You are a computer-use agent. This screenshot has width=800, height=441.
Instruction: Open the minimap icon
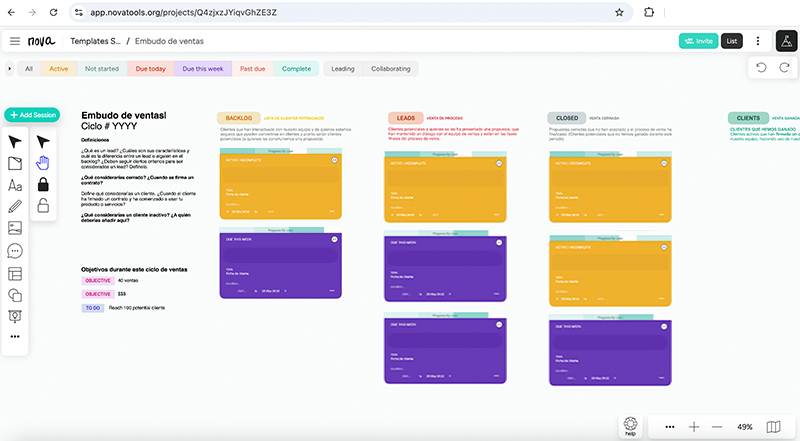(773, 427)
